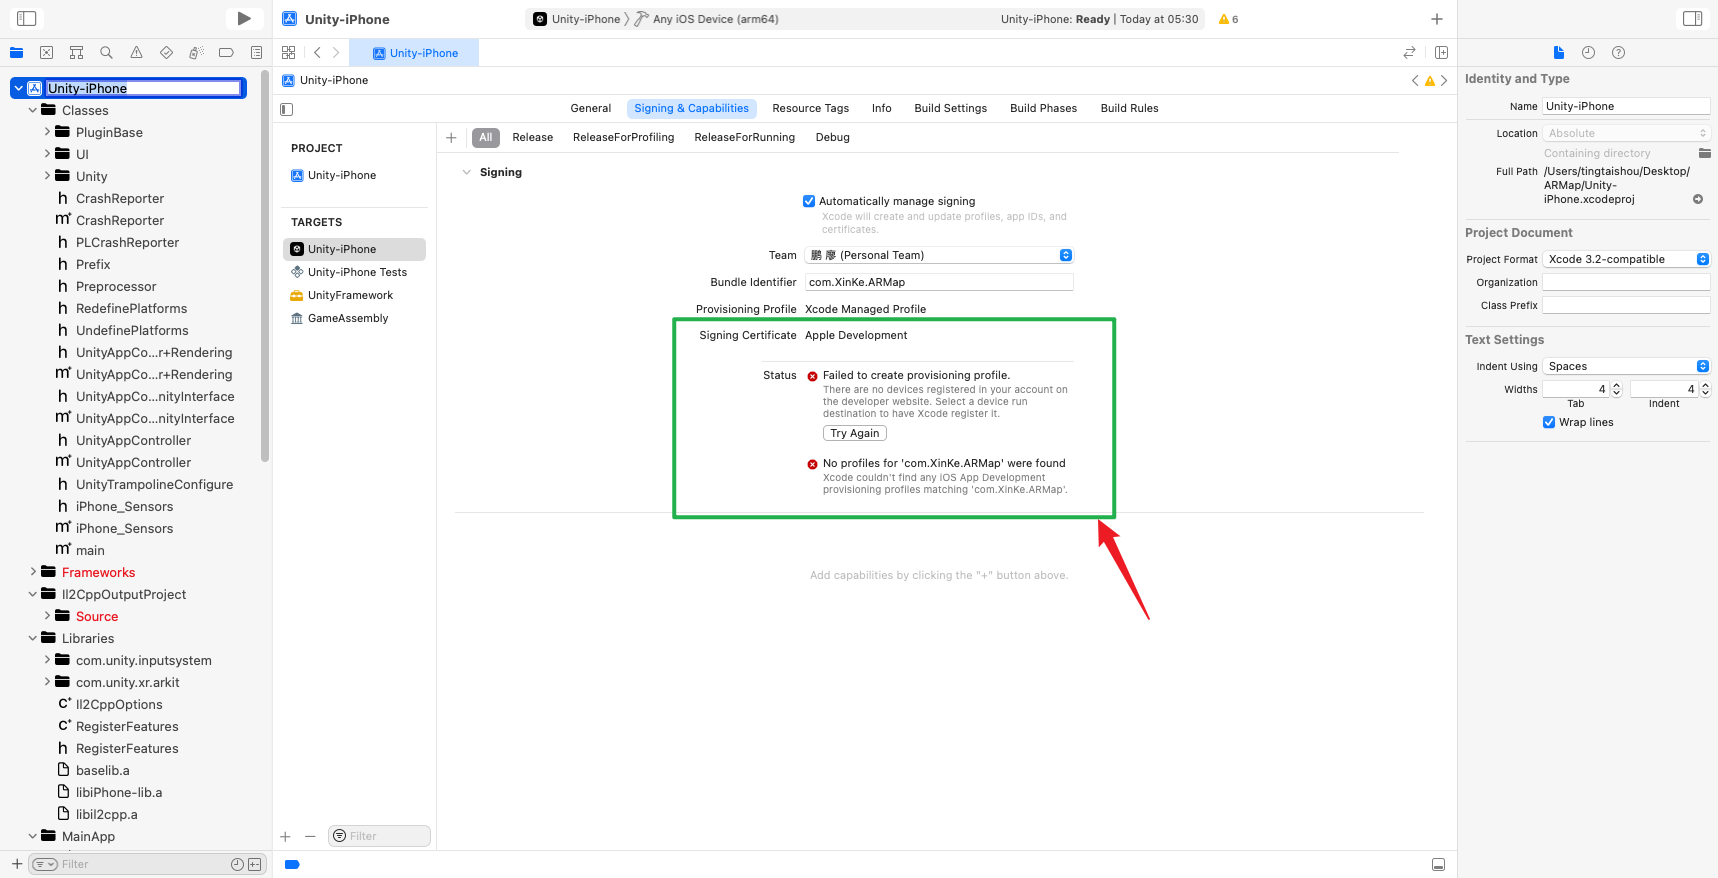Screen dimensions: 1718x878
Task: Click the add tab plus button
Action: pos(1436,19)
